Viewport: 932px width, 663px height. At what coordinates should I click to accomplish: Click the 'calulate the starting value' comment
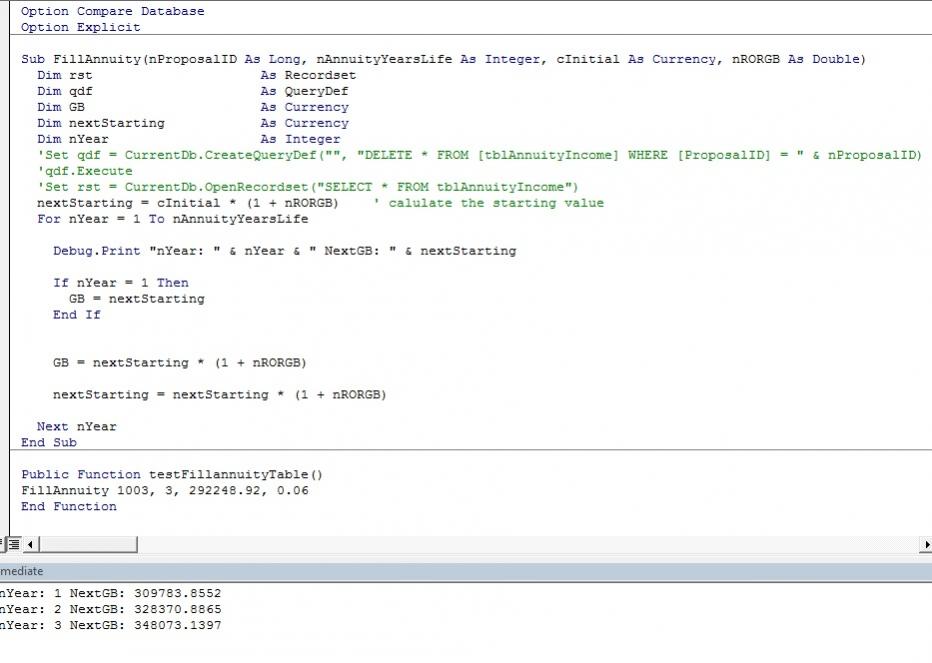click(x=489, y=203)
